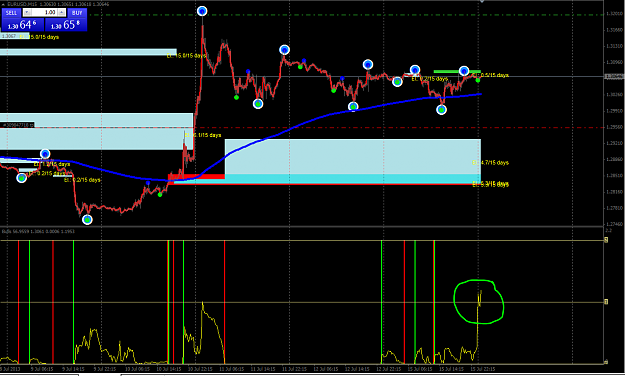
Task: Click the SELL button in one-click panel
Action: (11, 13)
